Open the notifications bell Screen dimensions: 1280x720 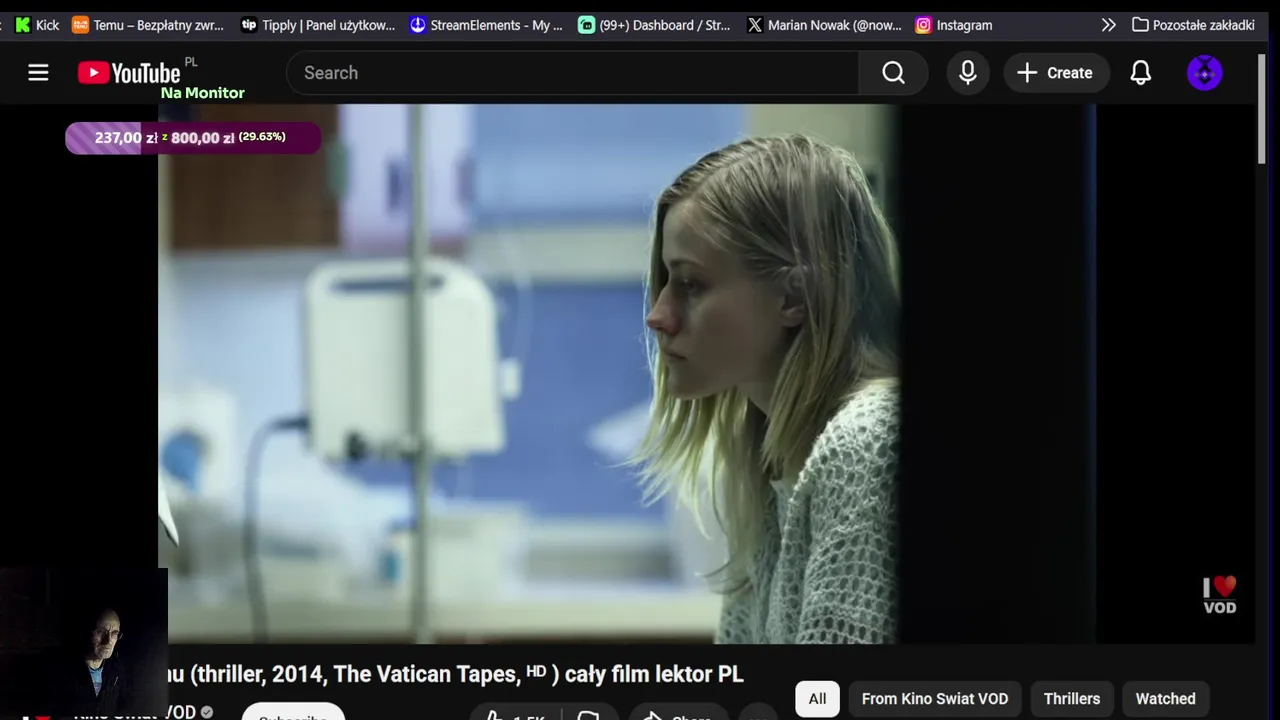1141,73
